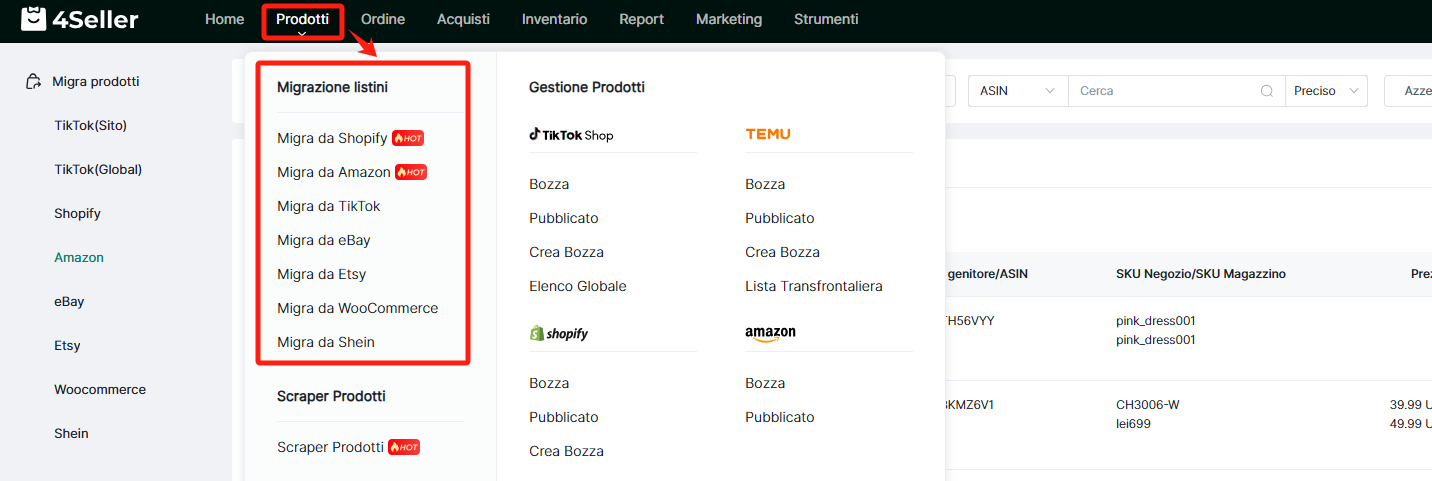The height and width of the screenshot is (481, 1432).
Task: Open the Preciso match mode dropdown
Action: coord(1326,91)
